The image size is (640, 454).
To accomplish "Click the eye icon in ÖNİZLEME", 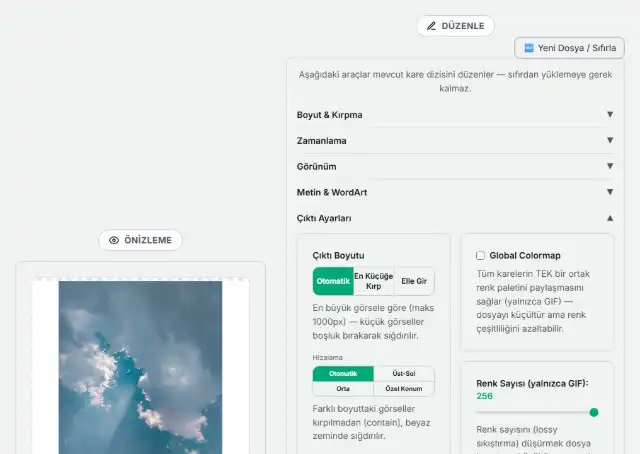I will (x=114, y=240).
